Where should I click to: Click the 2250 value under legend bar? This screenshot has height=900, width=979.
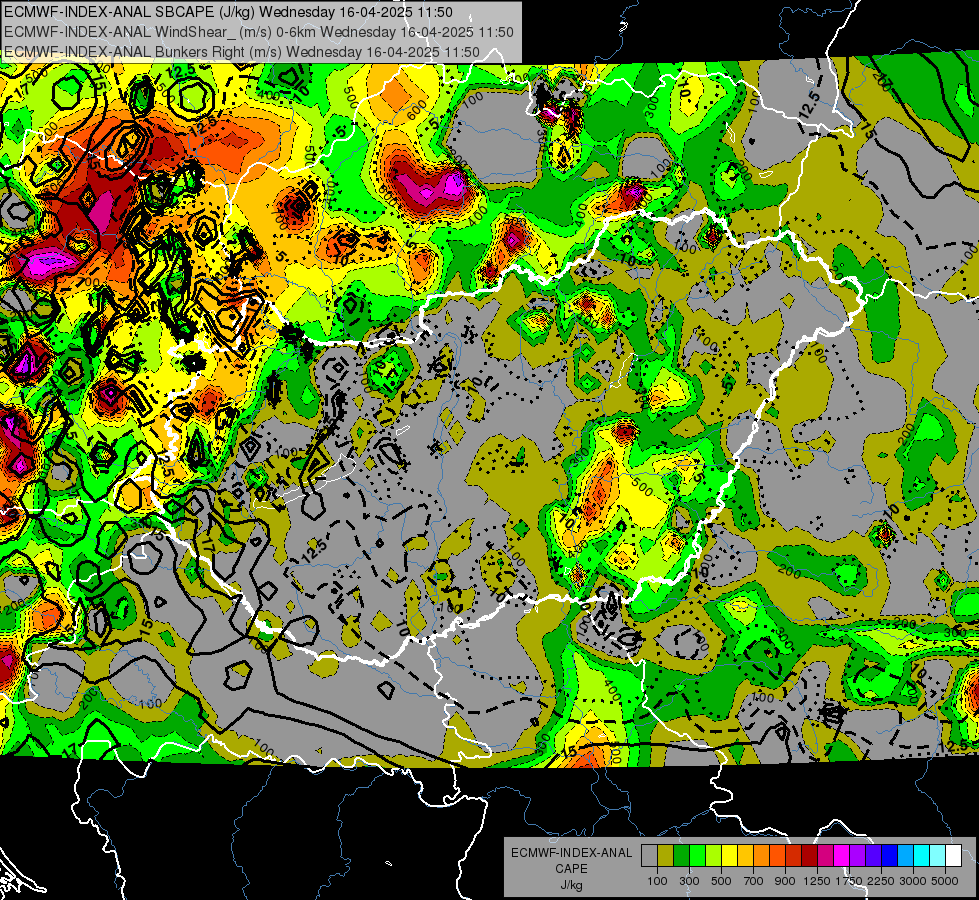881,881
